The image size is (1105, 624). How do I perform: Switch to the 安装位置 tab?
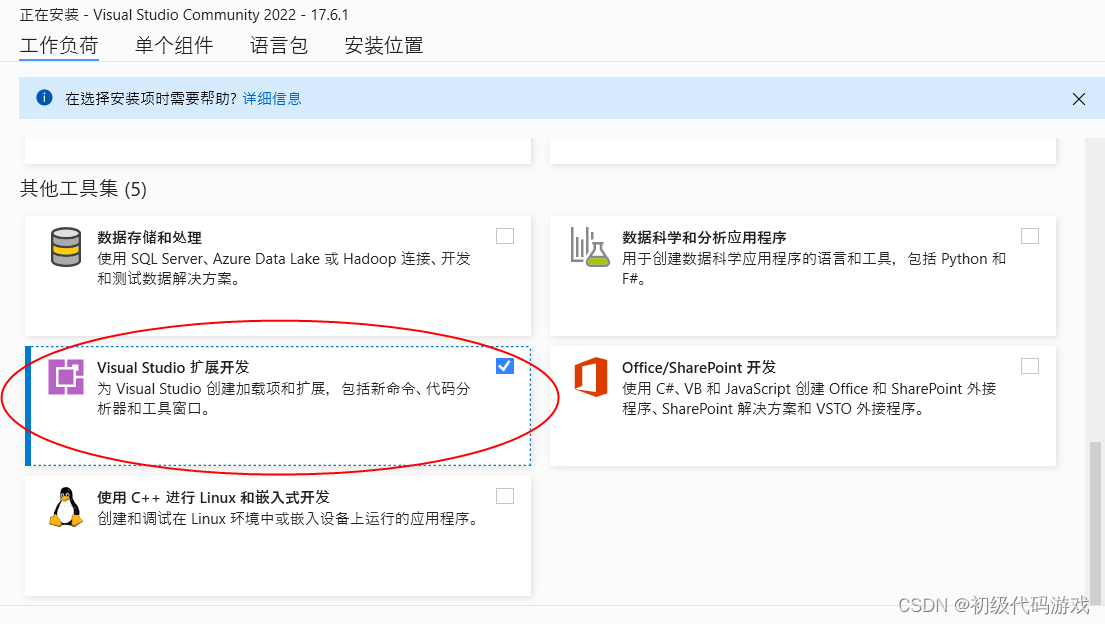pyautogui.click(x=384, y=46)
